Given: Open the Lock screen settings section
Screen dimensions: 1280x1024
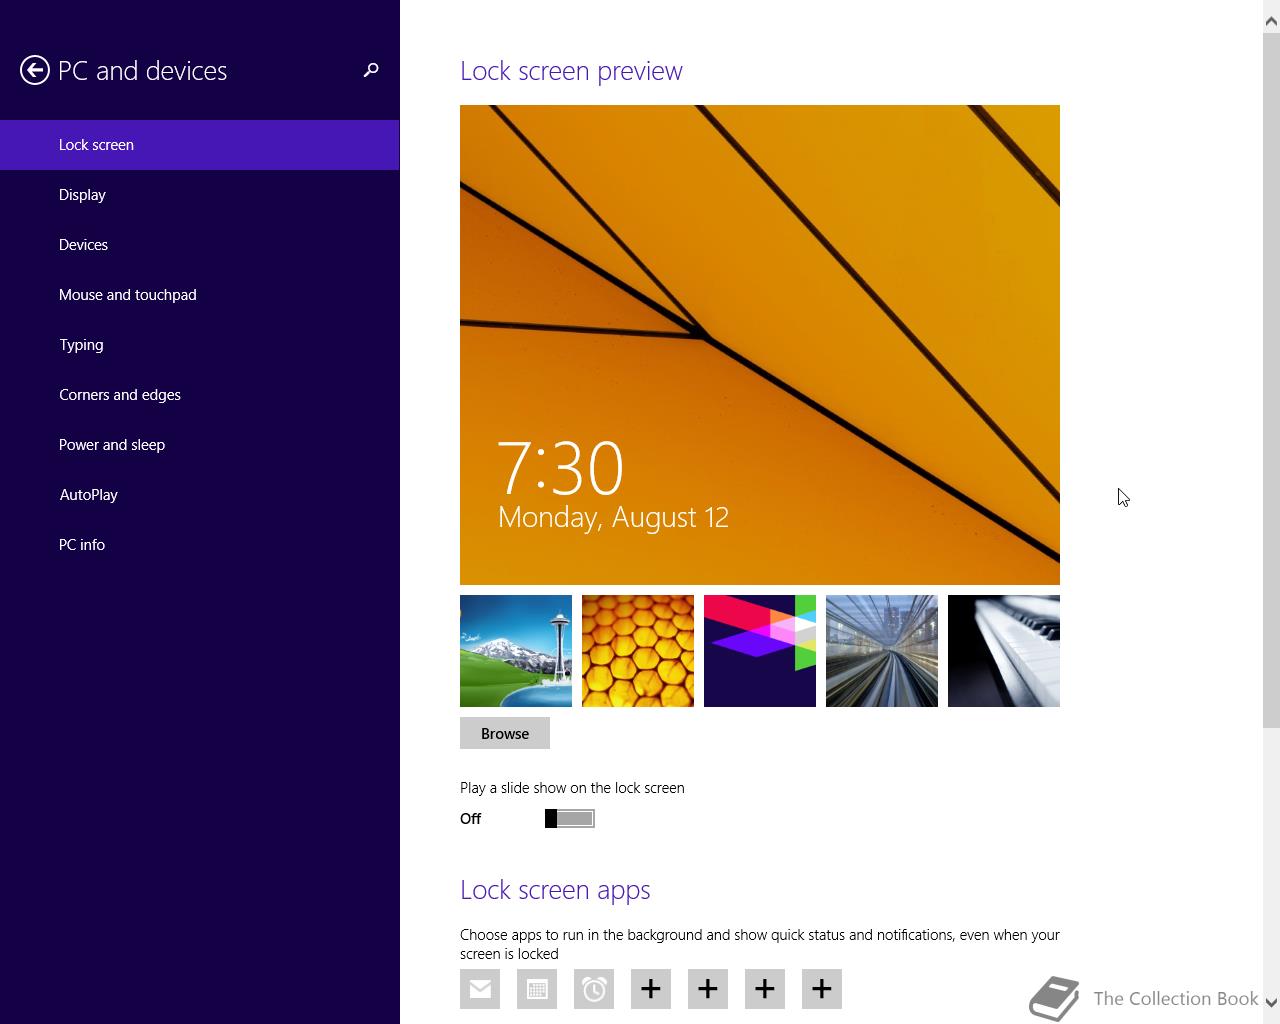Looking at the screenshot, I should pos(200,145).
